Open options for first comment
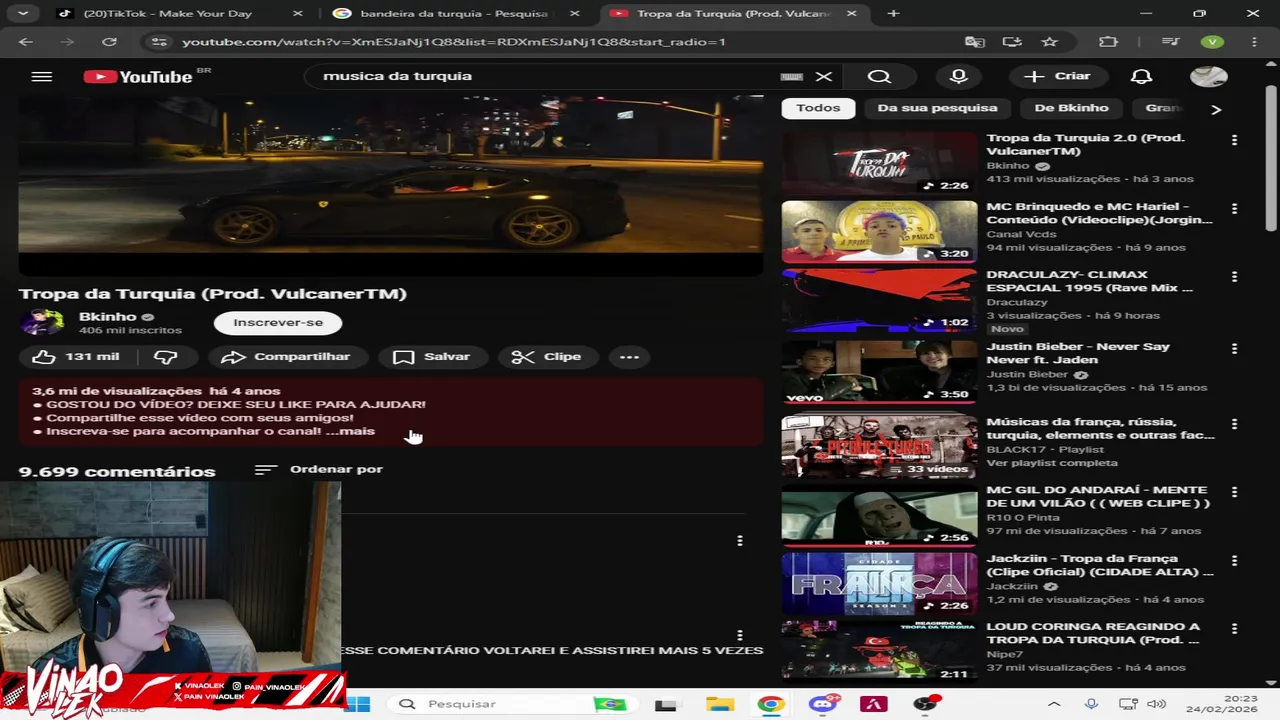 (x=739, y=540)
